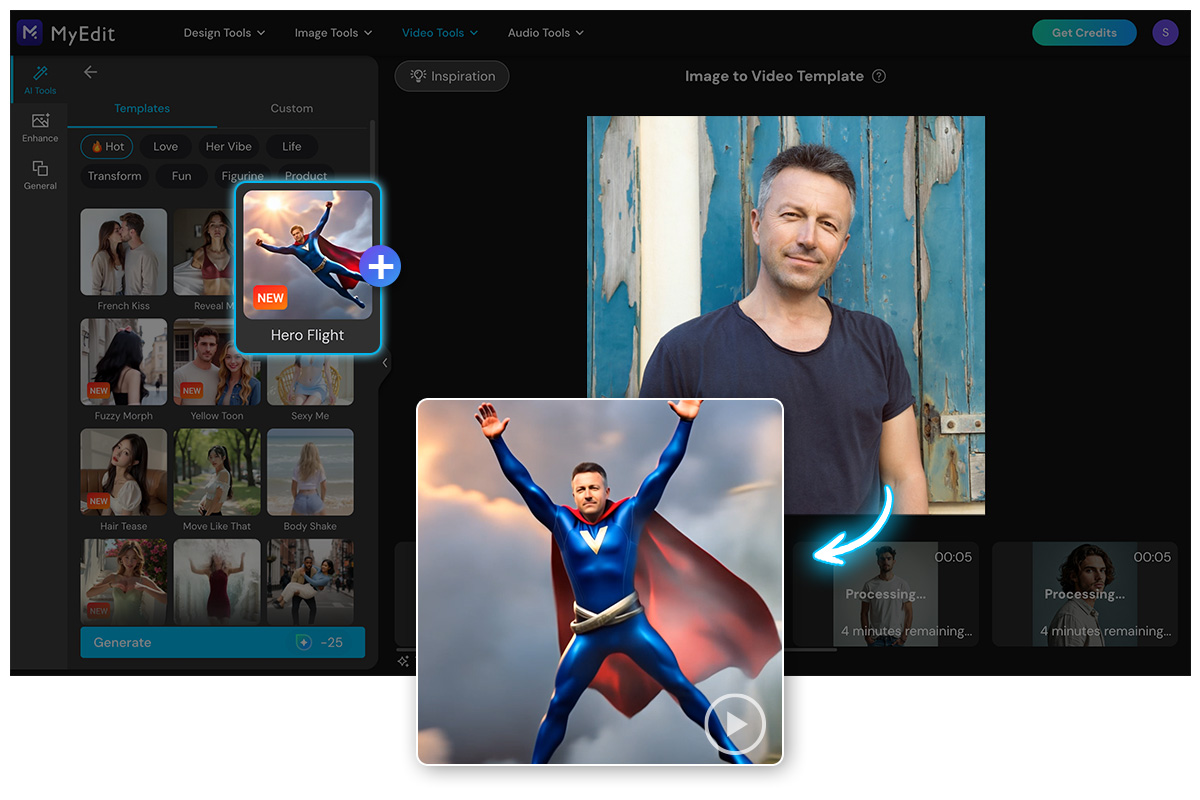Switch to the Custom tab
The height and width of the screenshot is (800, 1200).
291,108
